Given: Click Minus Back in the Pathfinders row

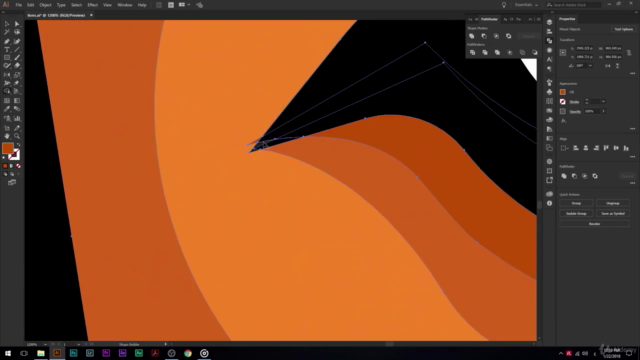Looking at the screenshot, I should pyautogui.click(x=535, y=52).
